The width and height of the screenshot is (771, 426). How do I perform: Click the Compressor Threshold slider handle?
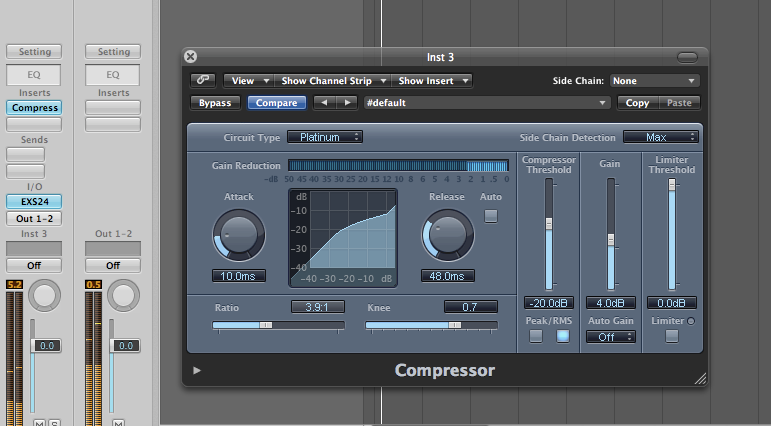click(x=549, y=224)
